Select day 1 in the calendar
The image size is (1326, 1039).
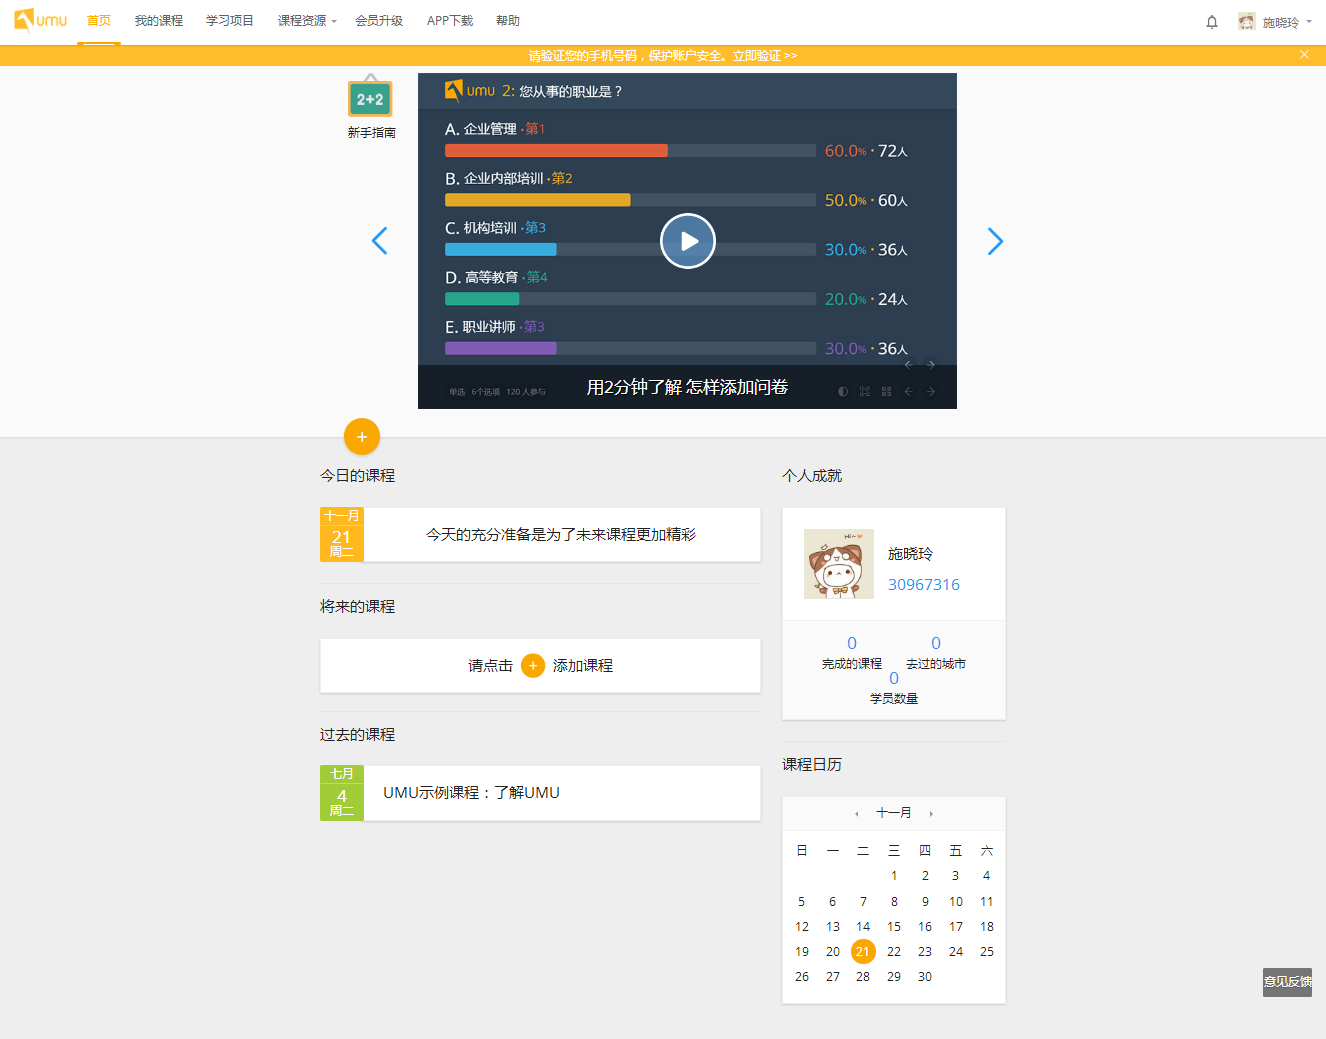tap(894, 876)
